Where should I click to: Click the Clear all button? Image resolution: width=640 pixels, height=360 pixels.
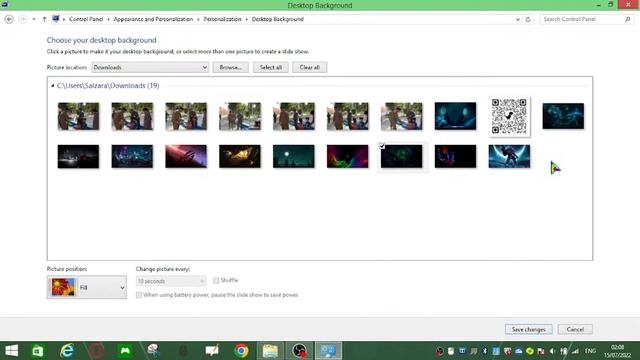[x=309, y=67]
